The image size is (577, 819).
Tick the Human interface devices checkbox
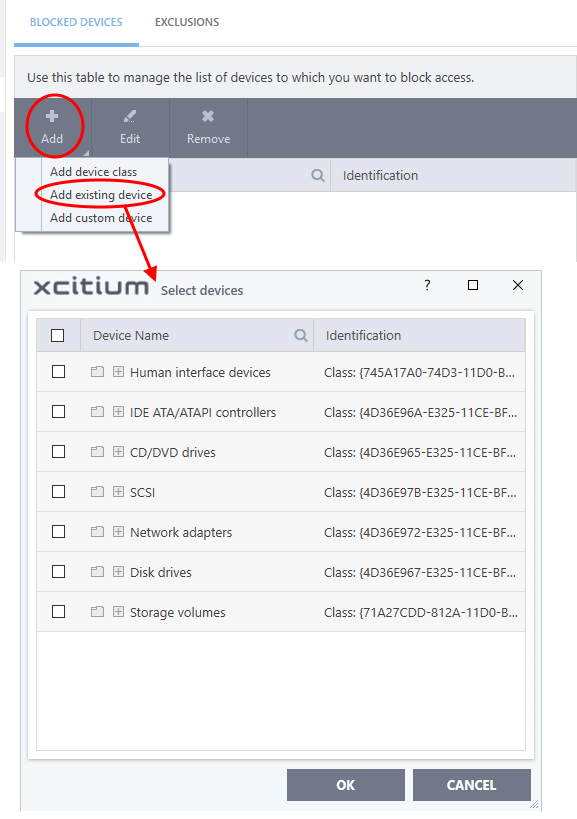click(x=58, y=372)
